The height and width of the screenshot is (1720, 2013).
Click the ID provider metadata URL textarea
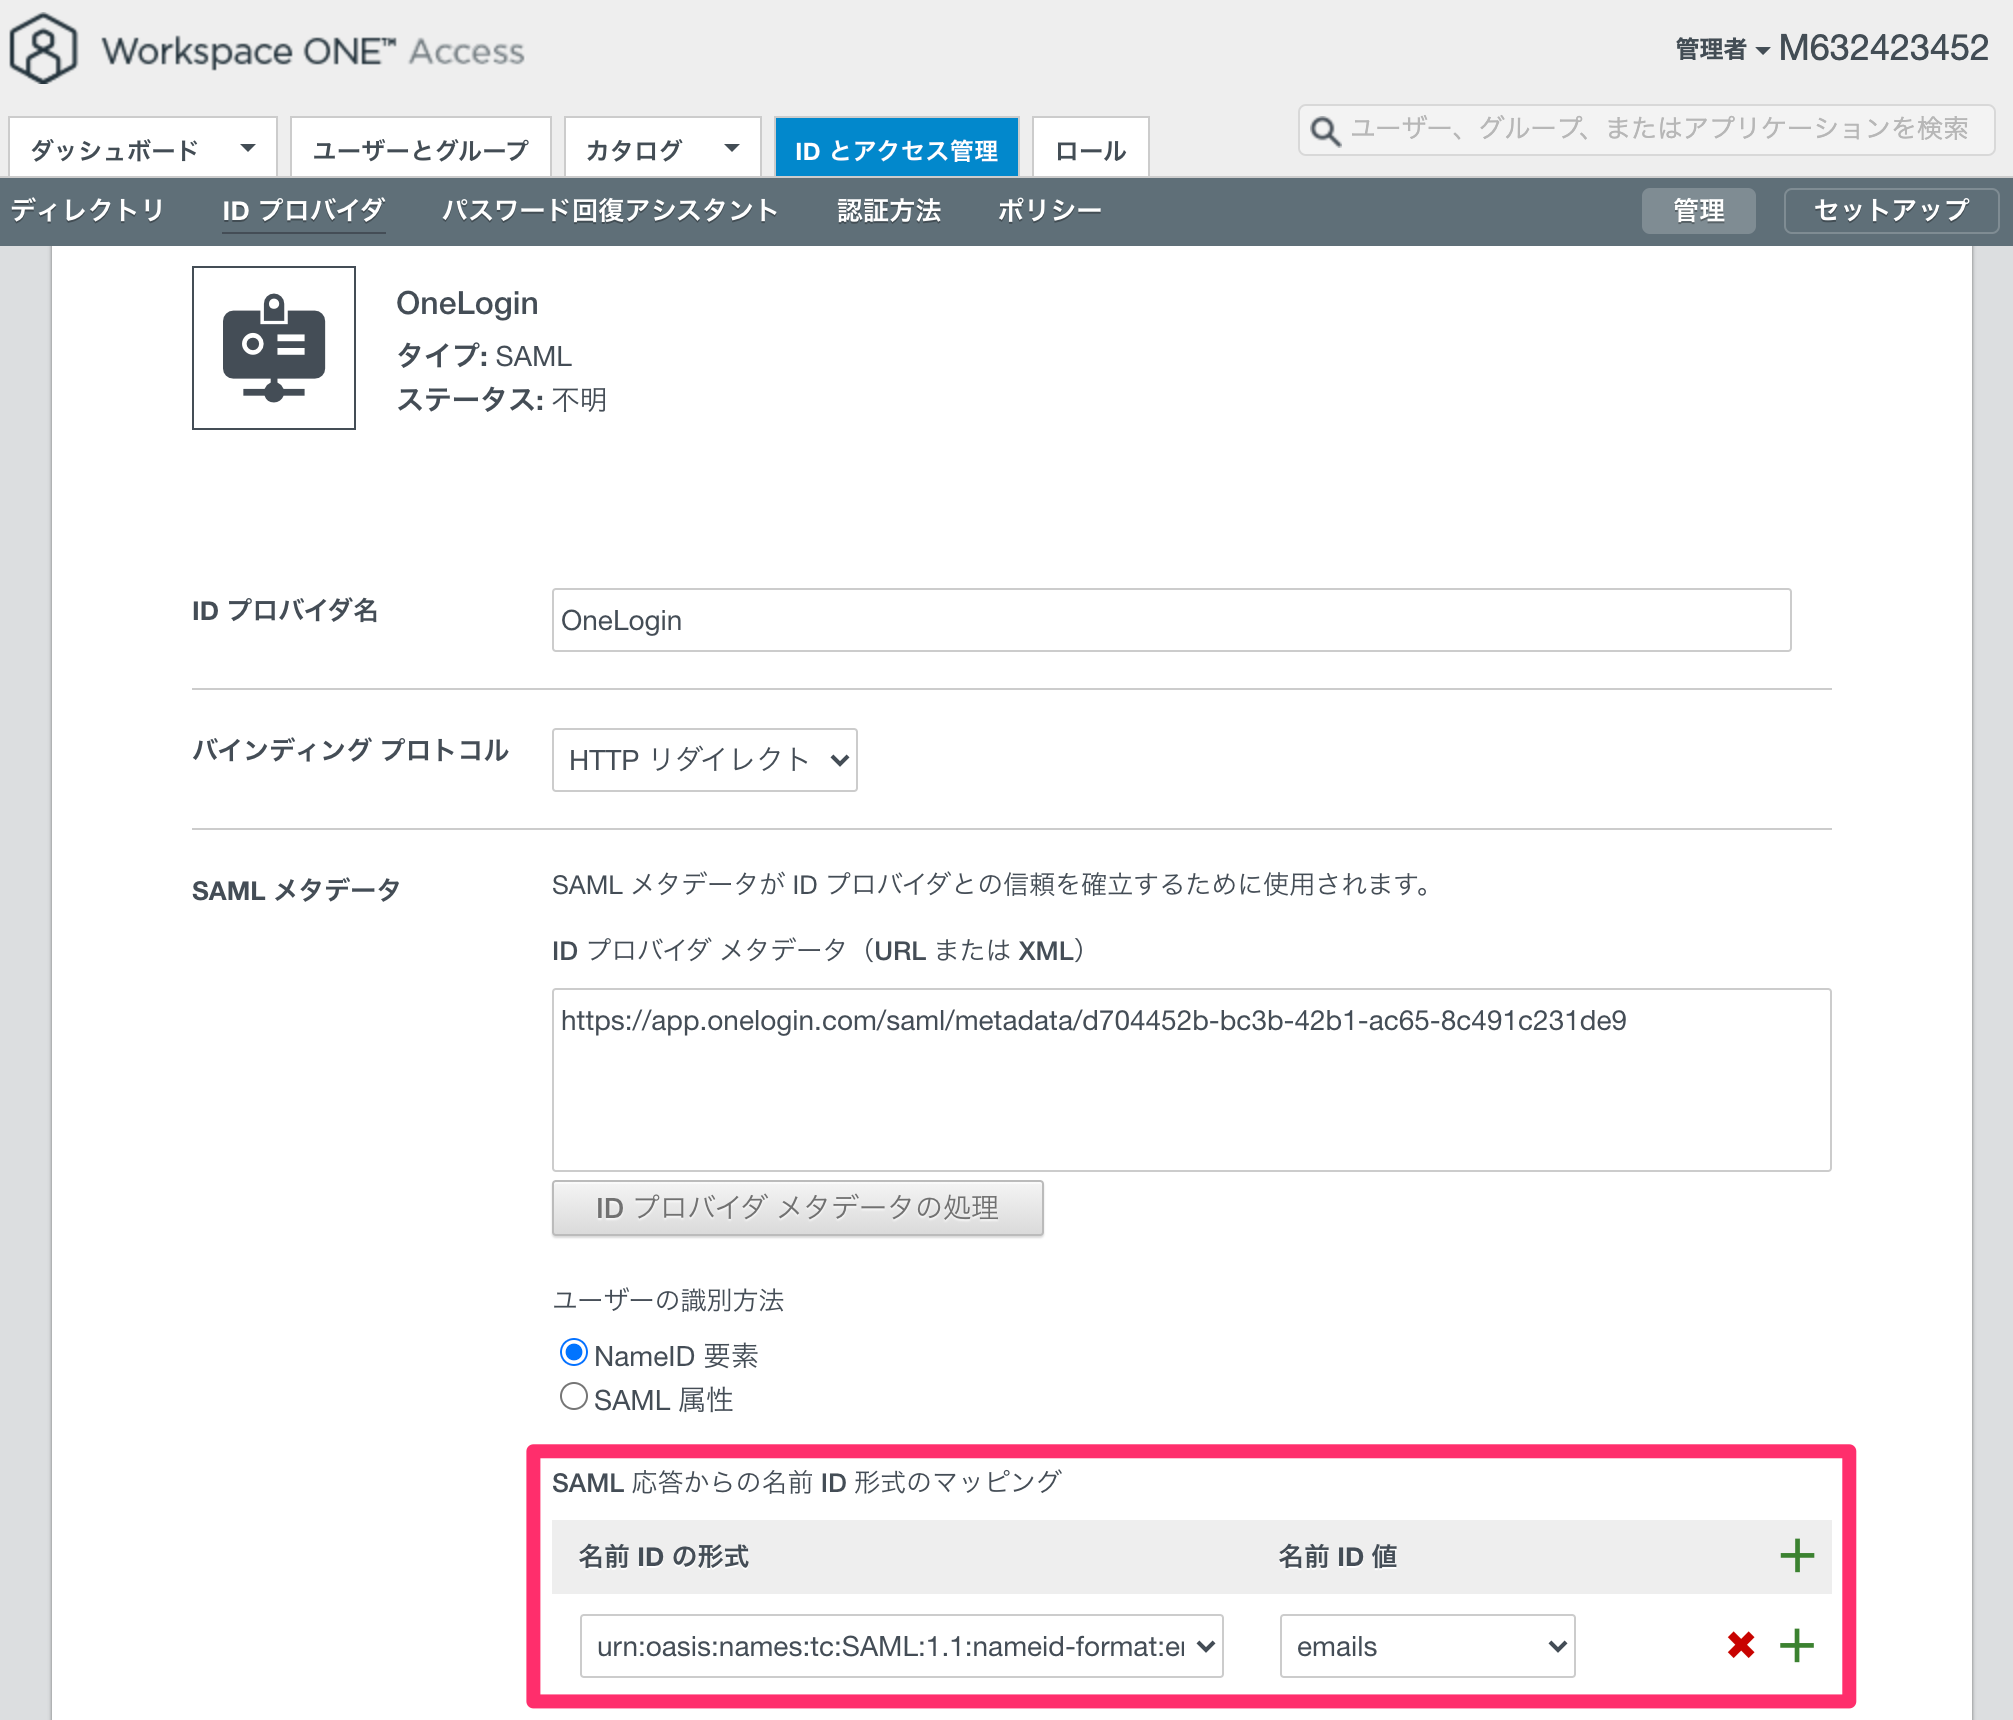(x=1192, y=1080)
